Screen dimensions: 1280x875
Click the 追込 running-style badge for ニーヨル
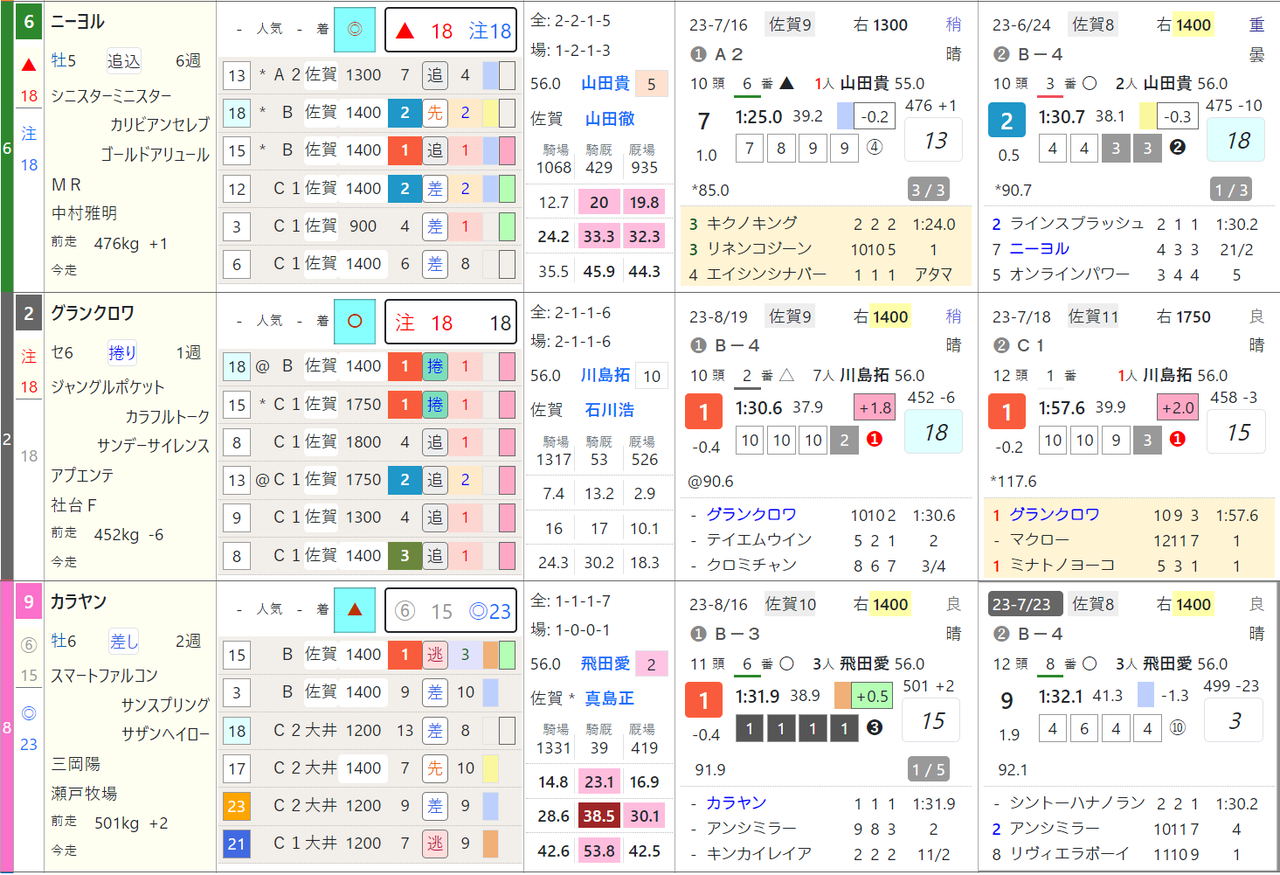click(x=123, y=61)
